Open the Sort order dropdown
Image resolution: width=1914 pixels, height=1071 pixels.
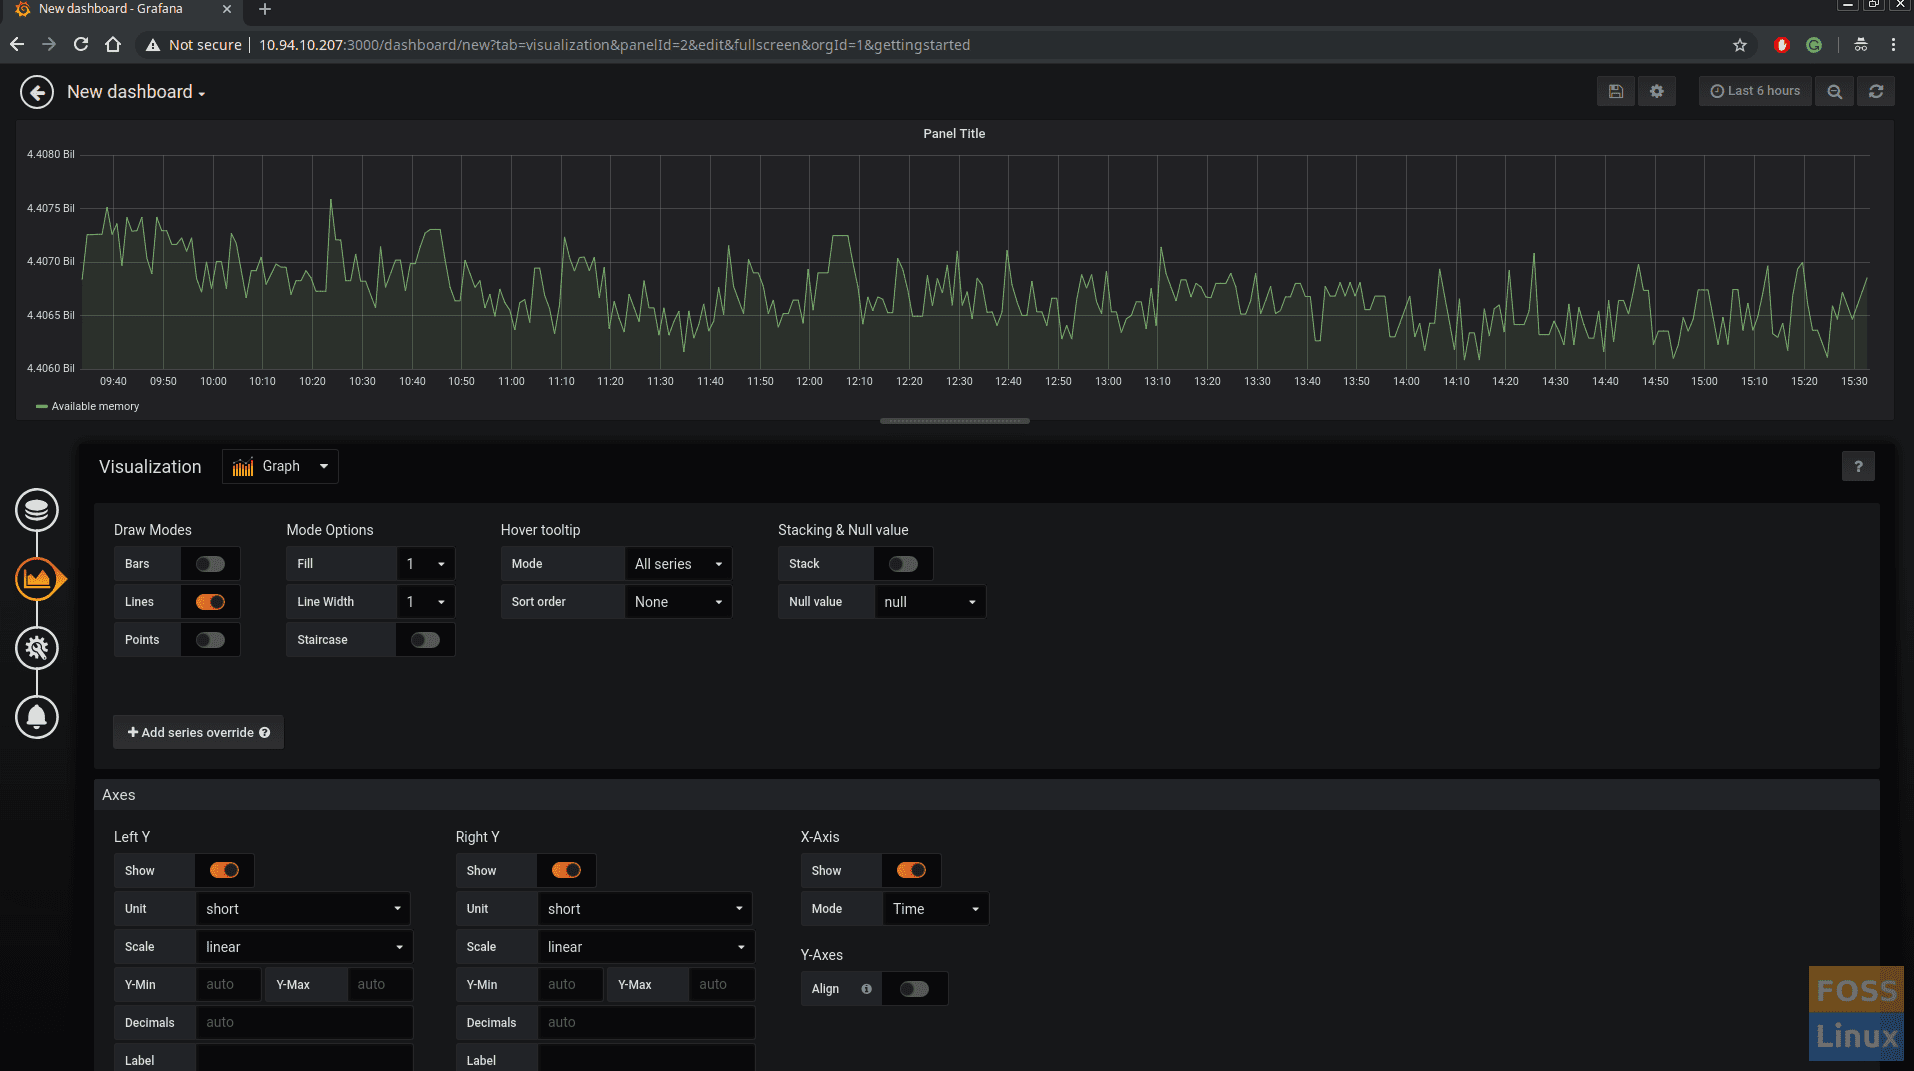click(x=678, y=602)
